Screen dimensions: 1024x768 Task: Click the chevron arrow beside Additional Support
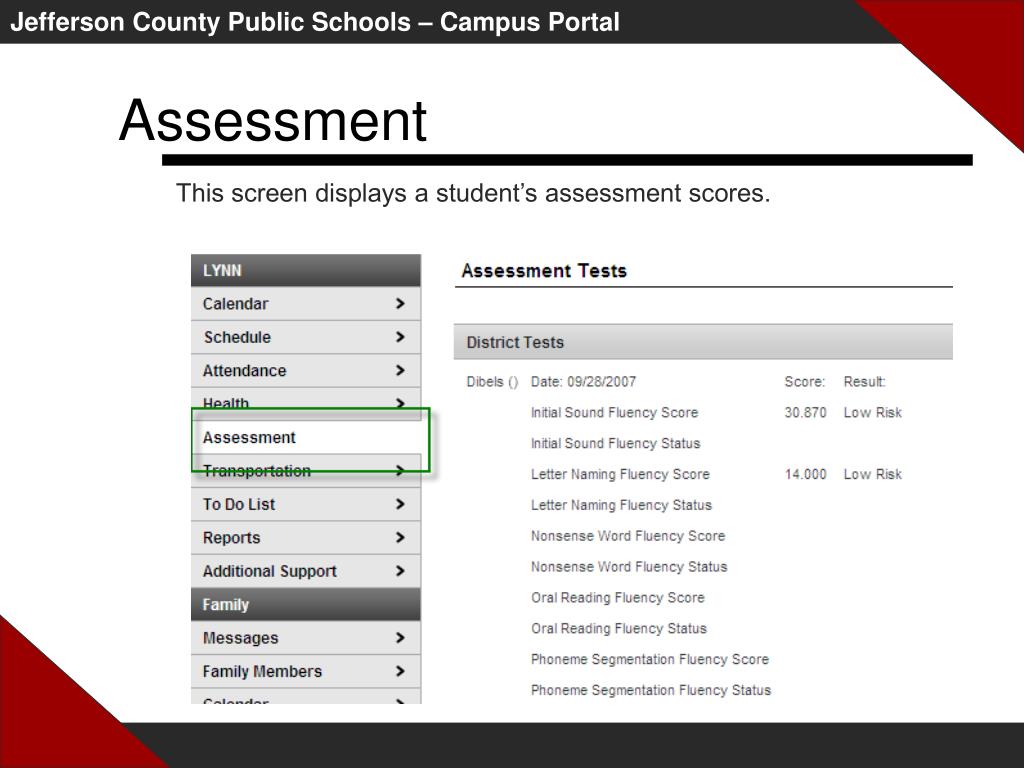pos(400,571)
